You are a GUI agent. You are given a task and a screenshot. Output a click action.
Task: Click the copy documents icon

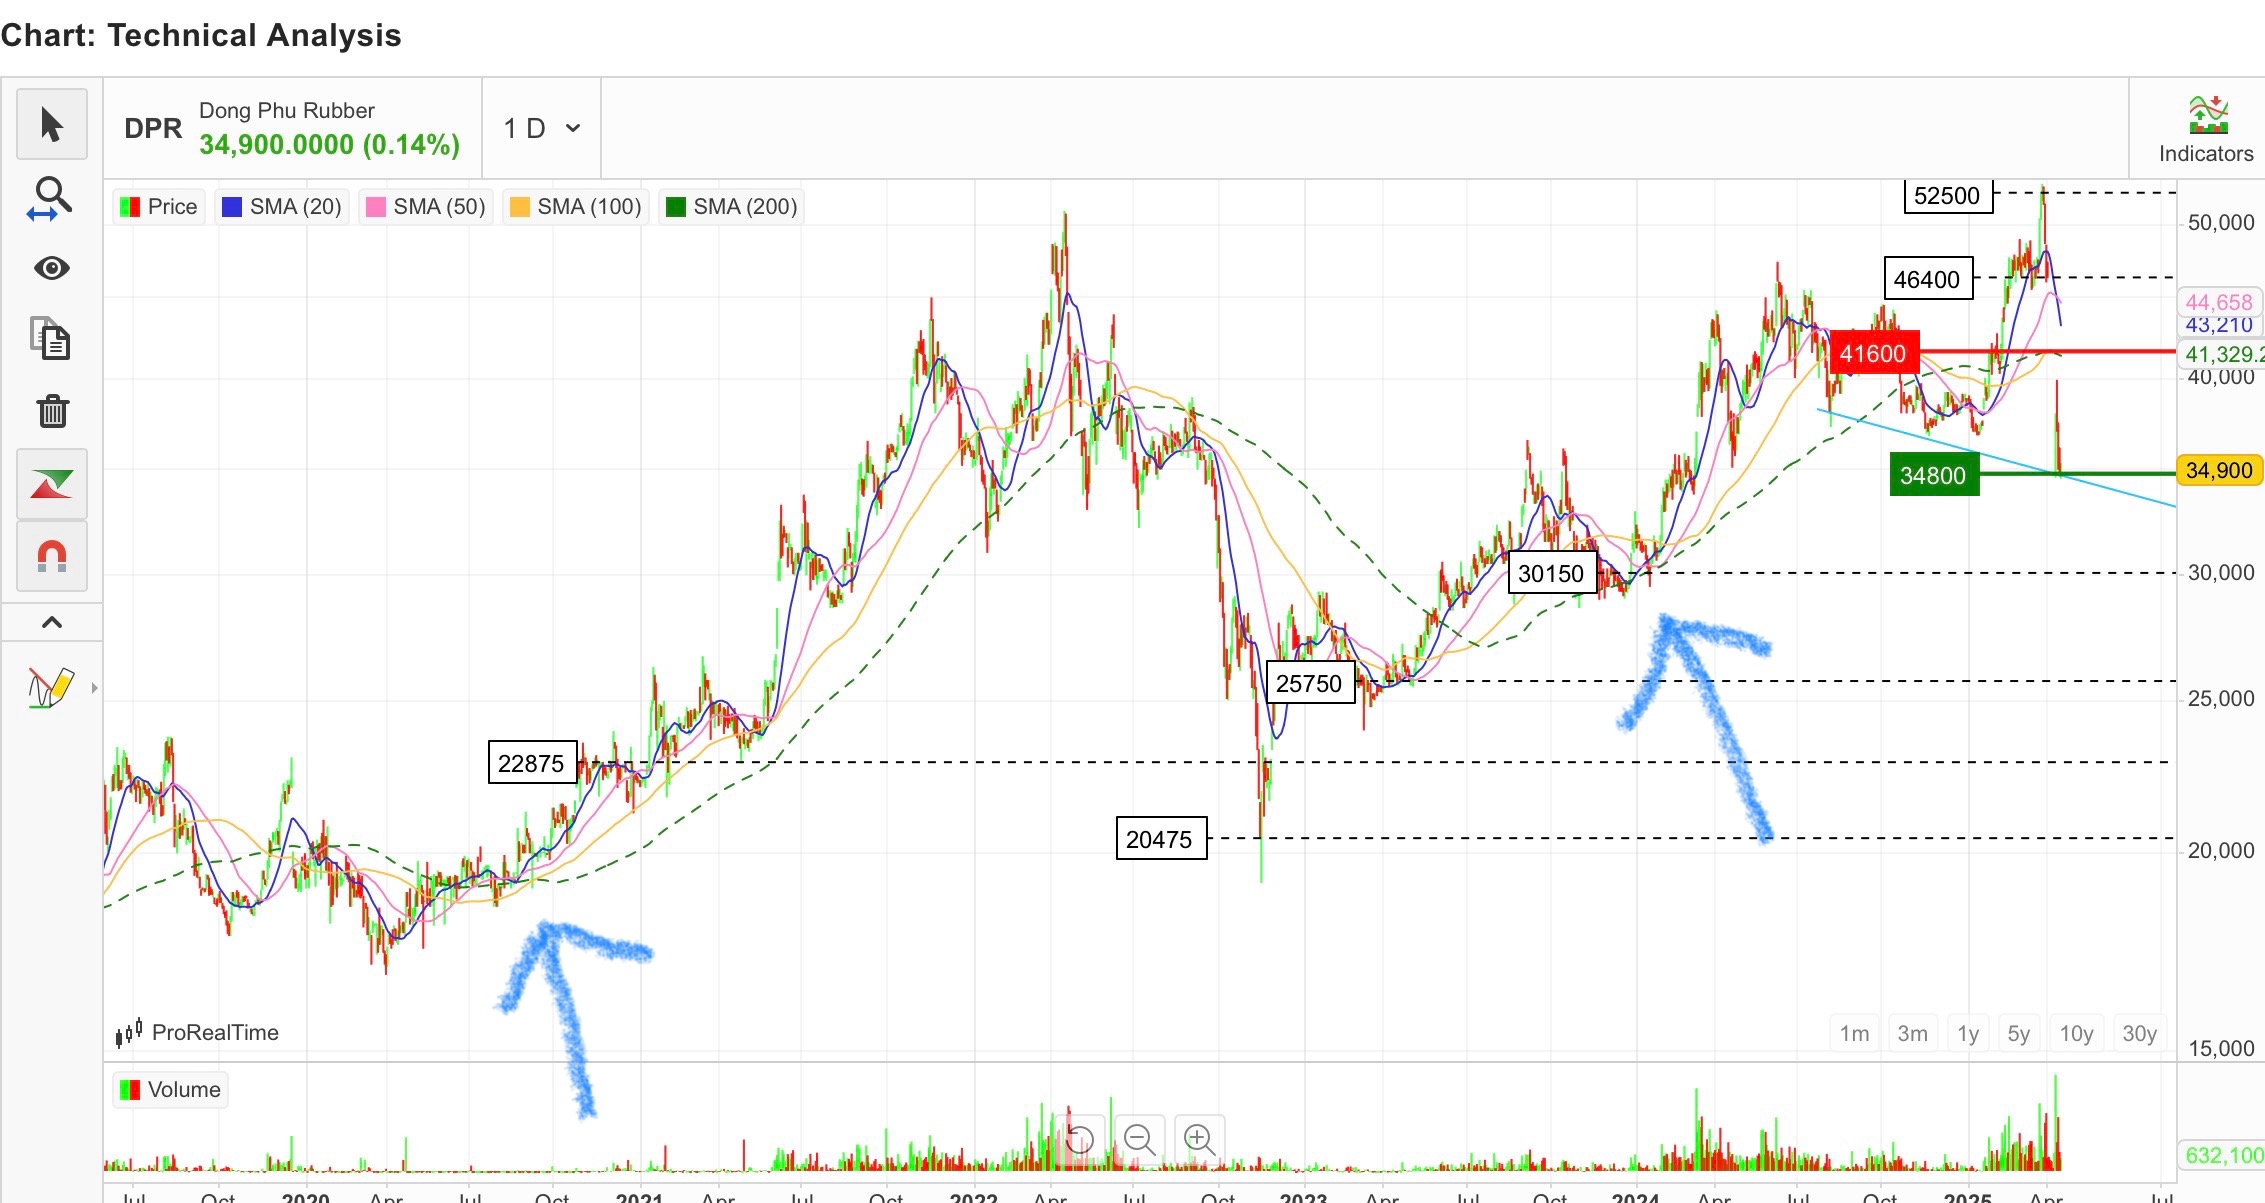52,339
